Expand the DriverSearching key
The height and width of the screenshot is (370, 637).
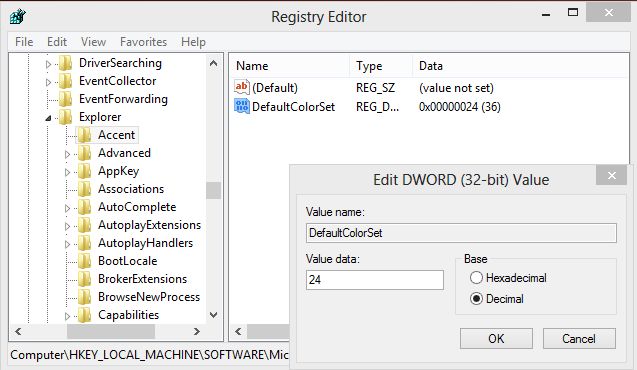click(48, 64)
